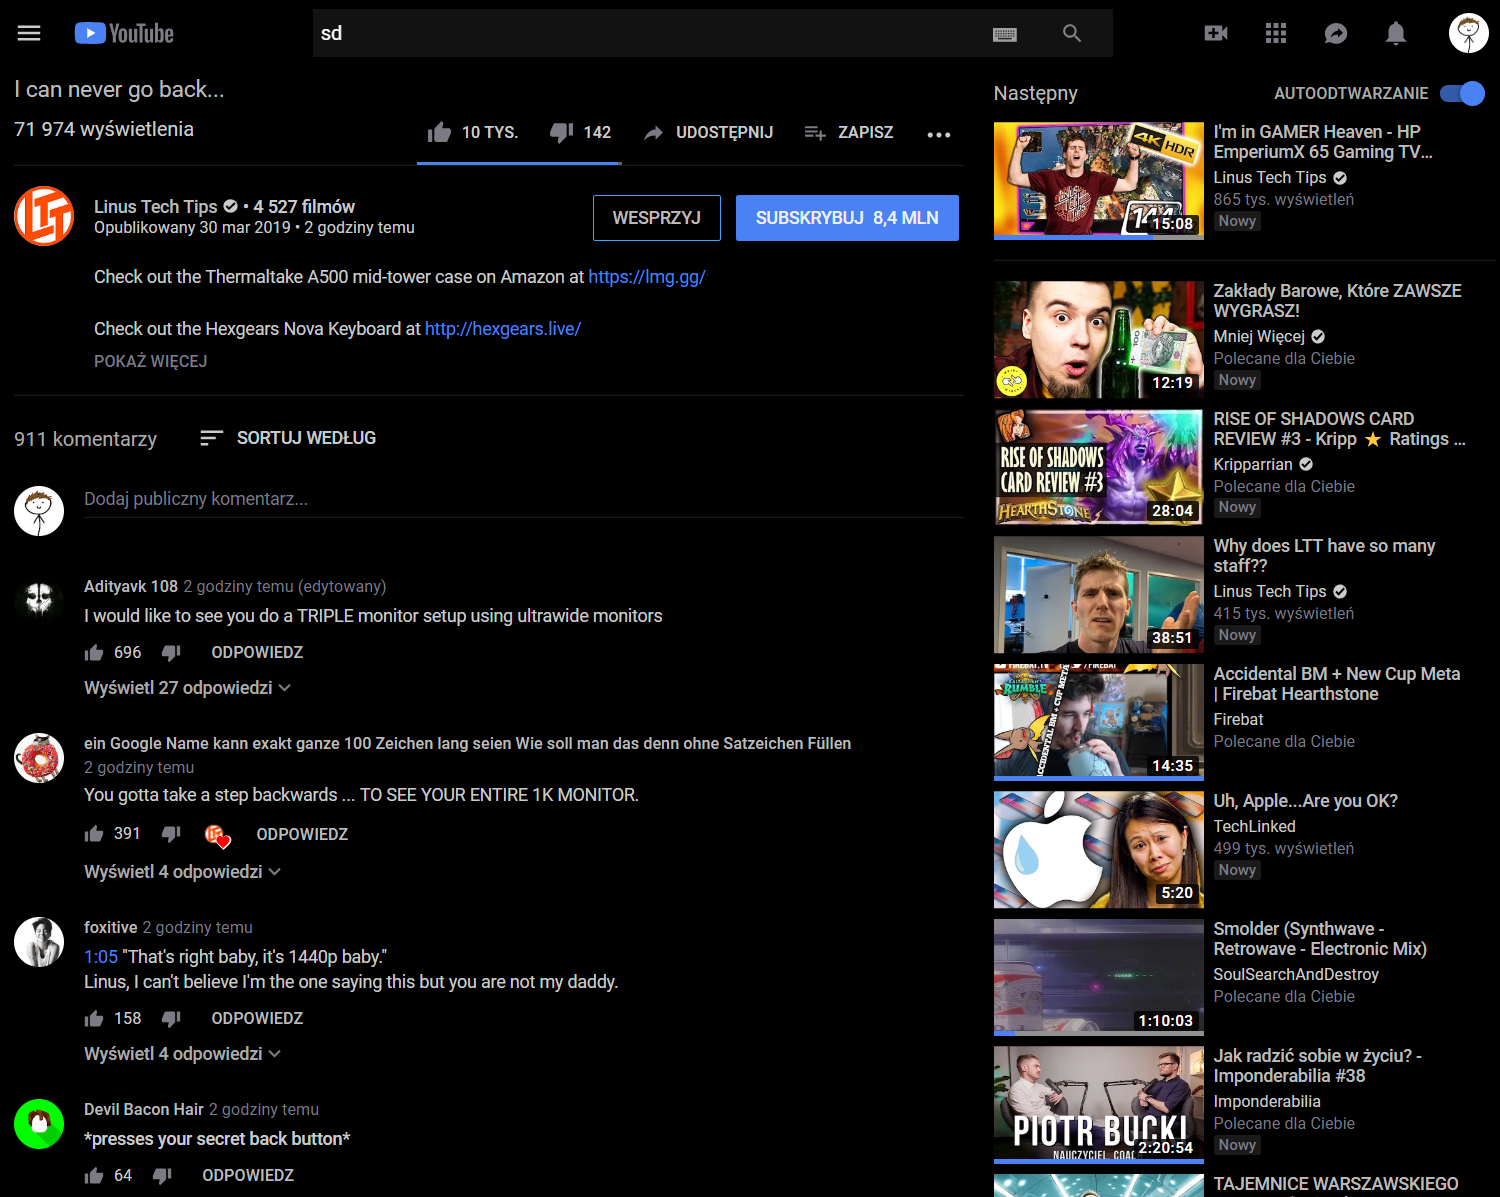This screenshot has height=1197, width=1500.
Task: Expand 4 replies under foxitive's comment
Action: pos(183,1054)
